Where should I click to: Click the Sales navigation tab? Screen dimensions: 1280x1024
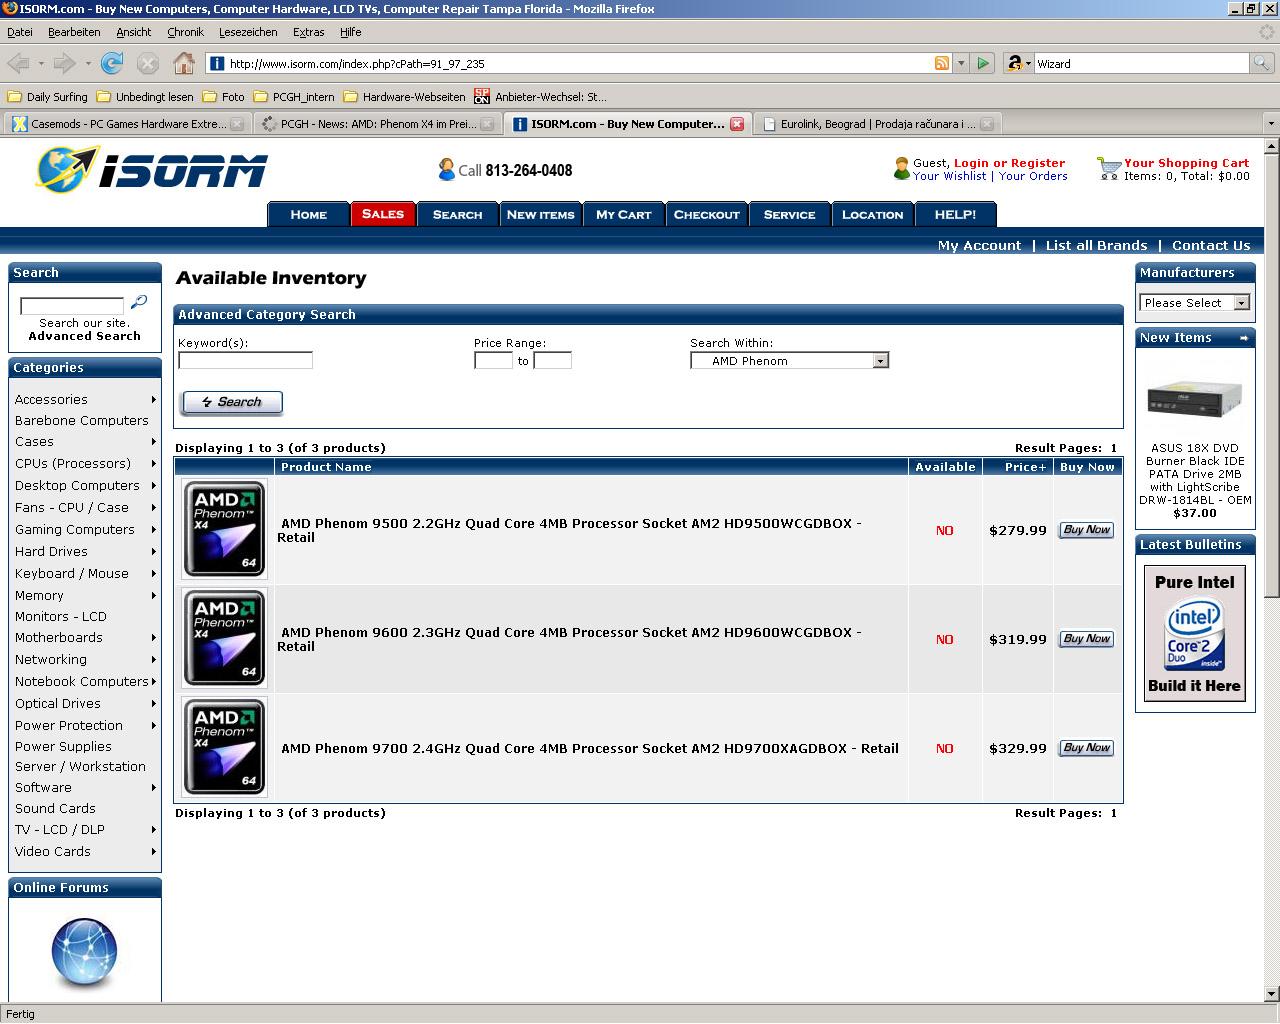pyautogui.click(x=383, y=214)
